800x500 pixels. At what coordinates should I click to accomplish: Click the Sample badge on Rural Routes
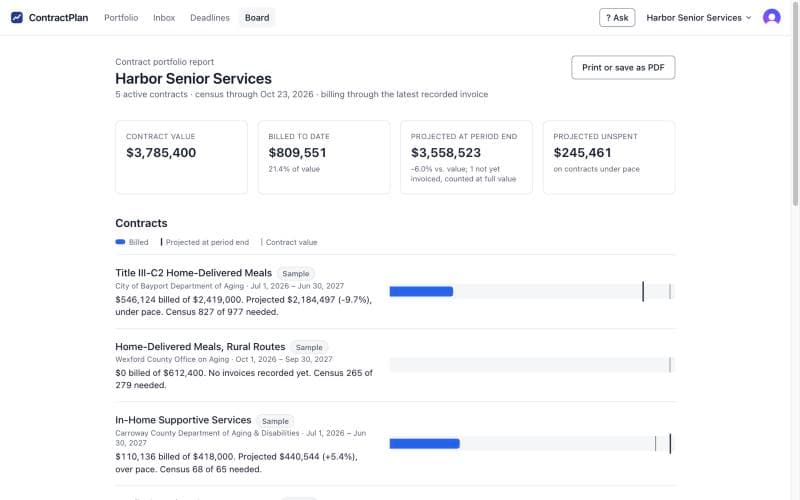coord(309,347)
